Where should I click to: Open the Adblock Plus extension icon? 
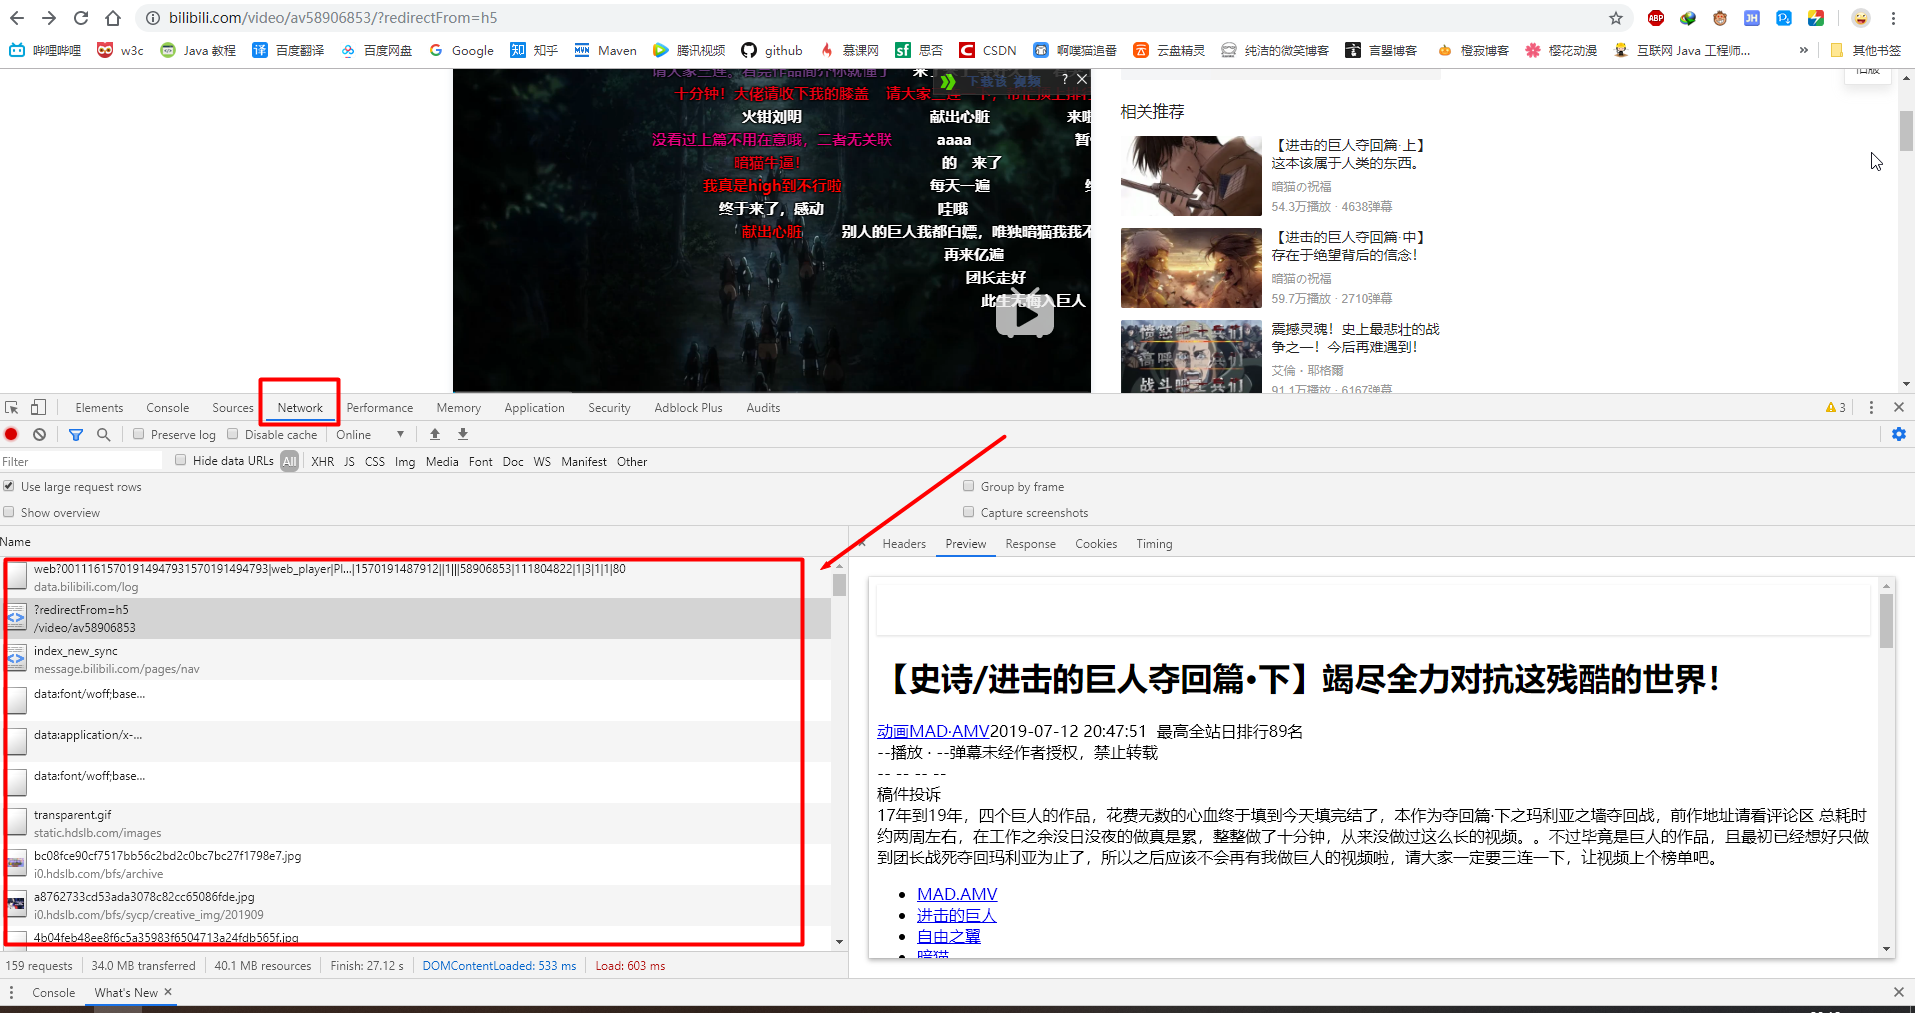[x=1656, y=18]
